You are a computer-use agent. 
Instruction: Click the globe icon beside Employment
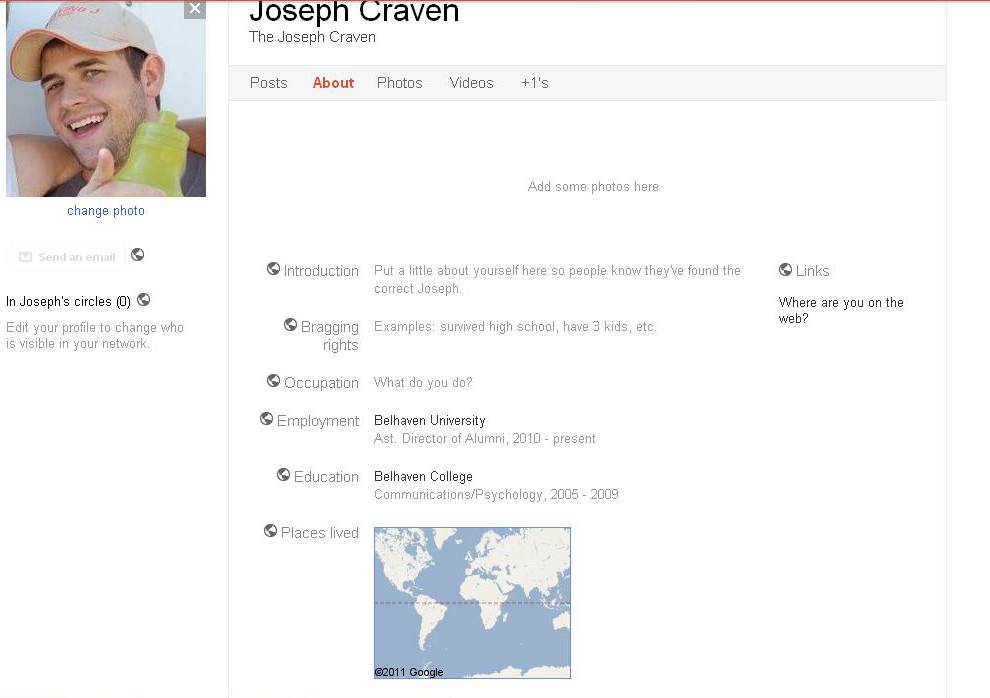[x=266, y=419]
